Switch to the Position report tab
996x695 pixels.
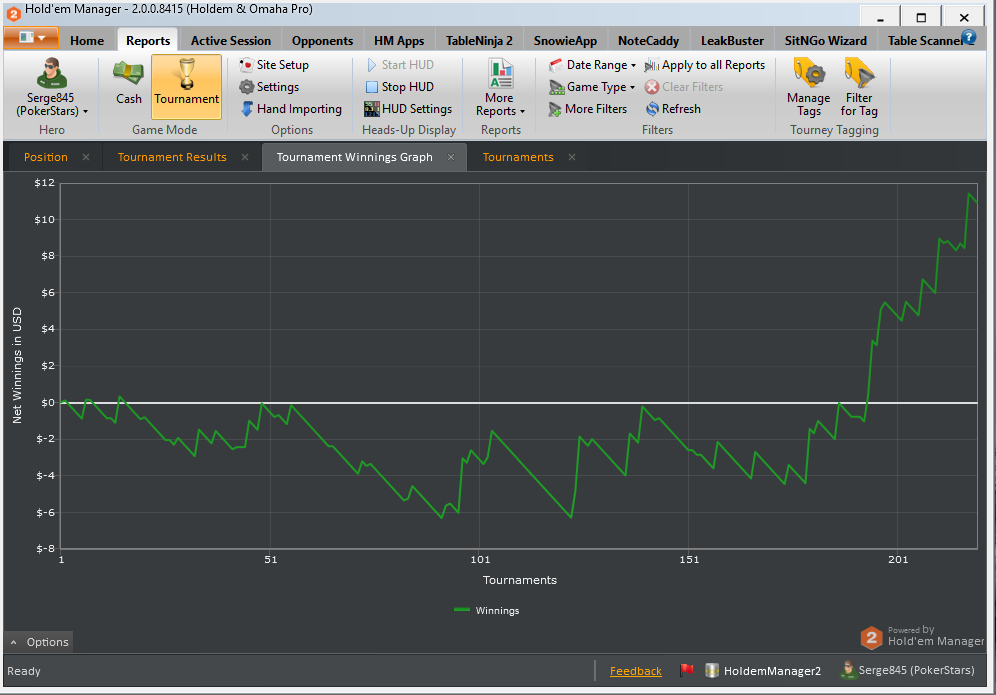click(46, 157)
